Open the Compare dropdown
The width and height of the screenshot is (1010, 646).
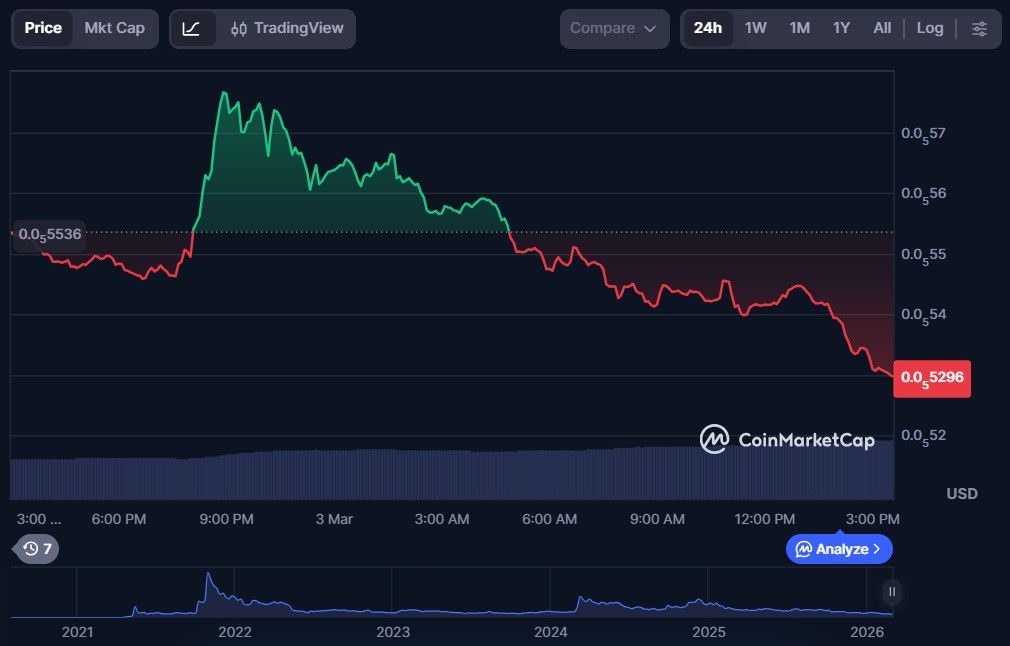click(x=614, y=28)
